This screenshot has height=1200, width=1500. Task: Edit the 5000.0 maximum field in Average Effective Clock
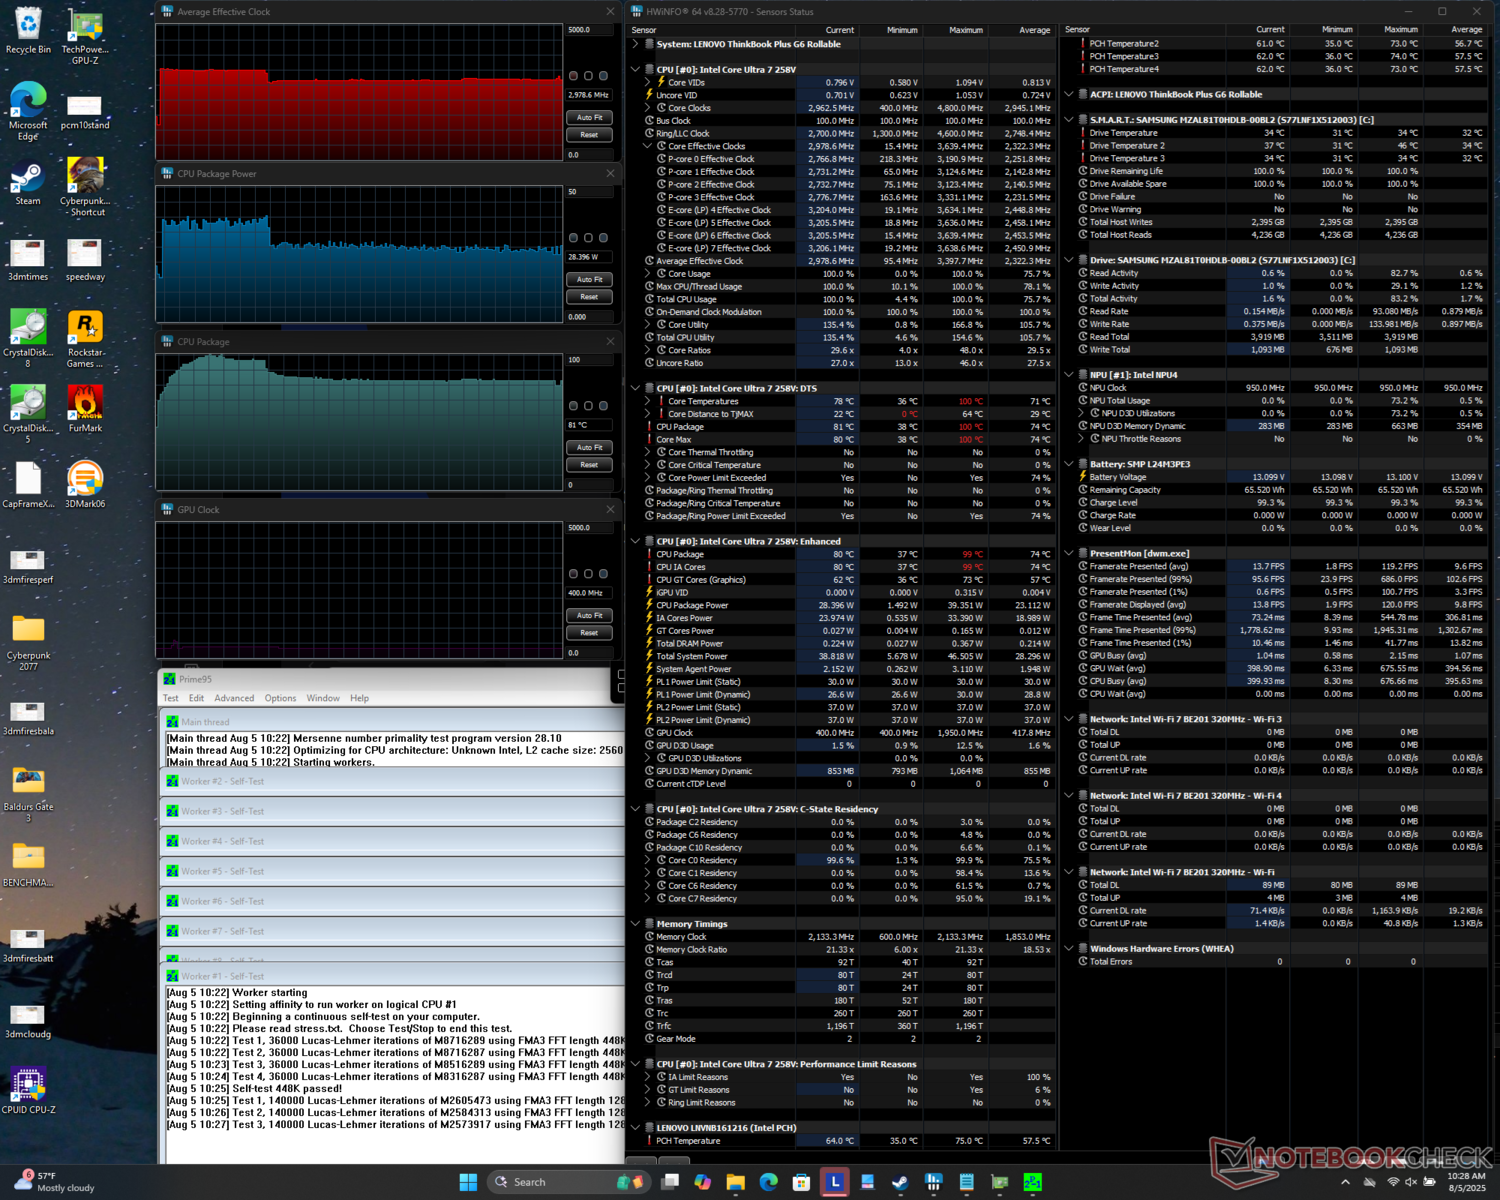click(589, 30)
